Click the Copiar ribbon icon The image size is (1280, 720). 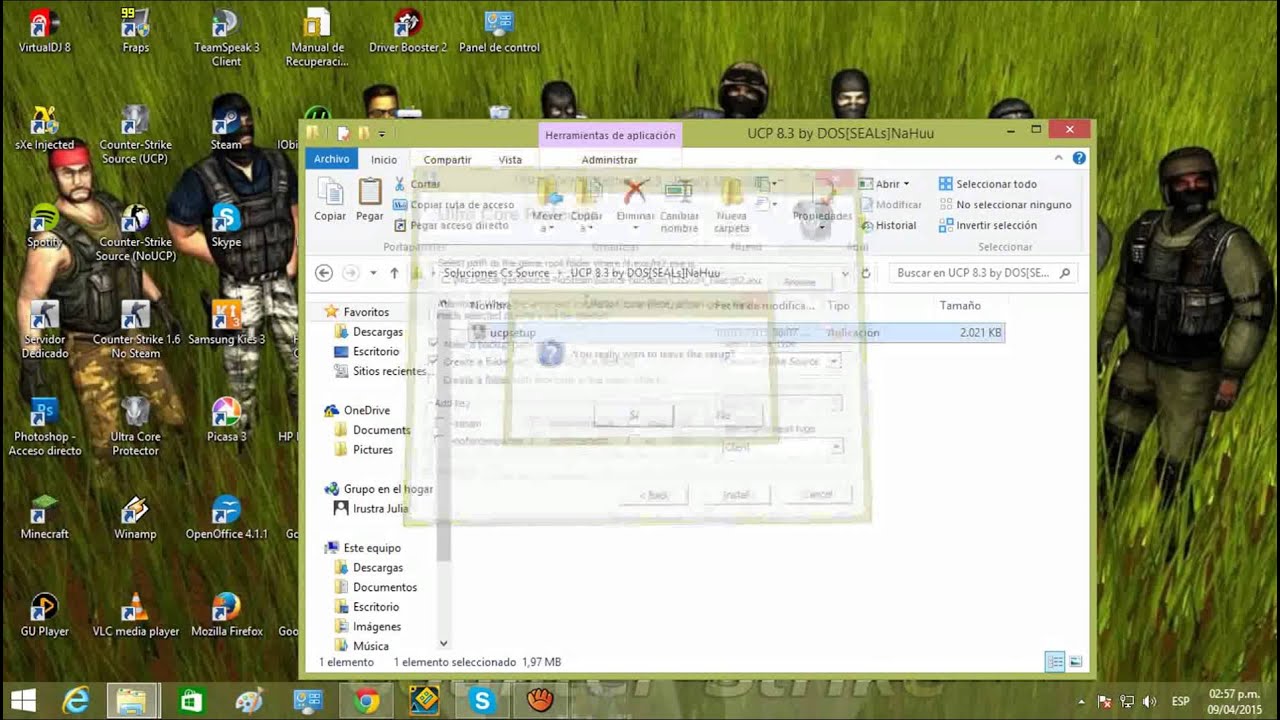(x=330, y=200)
